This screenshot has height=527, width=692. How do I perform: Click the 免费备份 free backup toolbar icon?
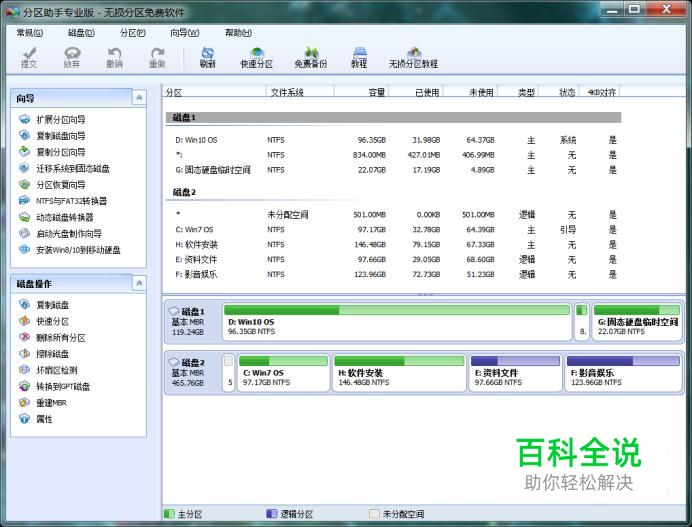pos(310,56)
